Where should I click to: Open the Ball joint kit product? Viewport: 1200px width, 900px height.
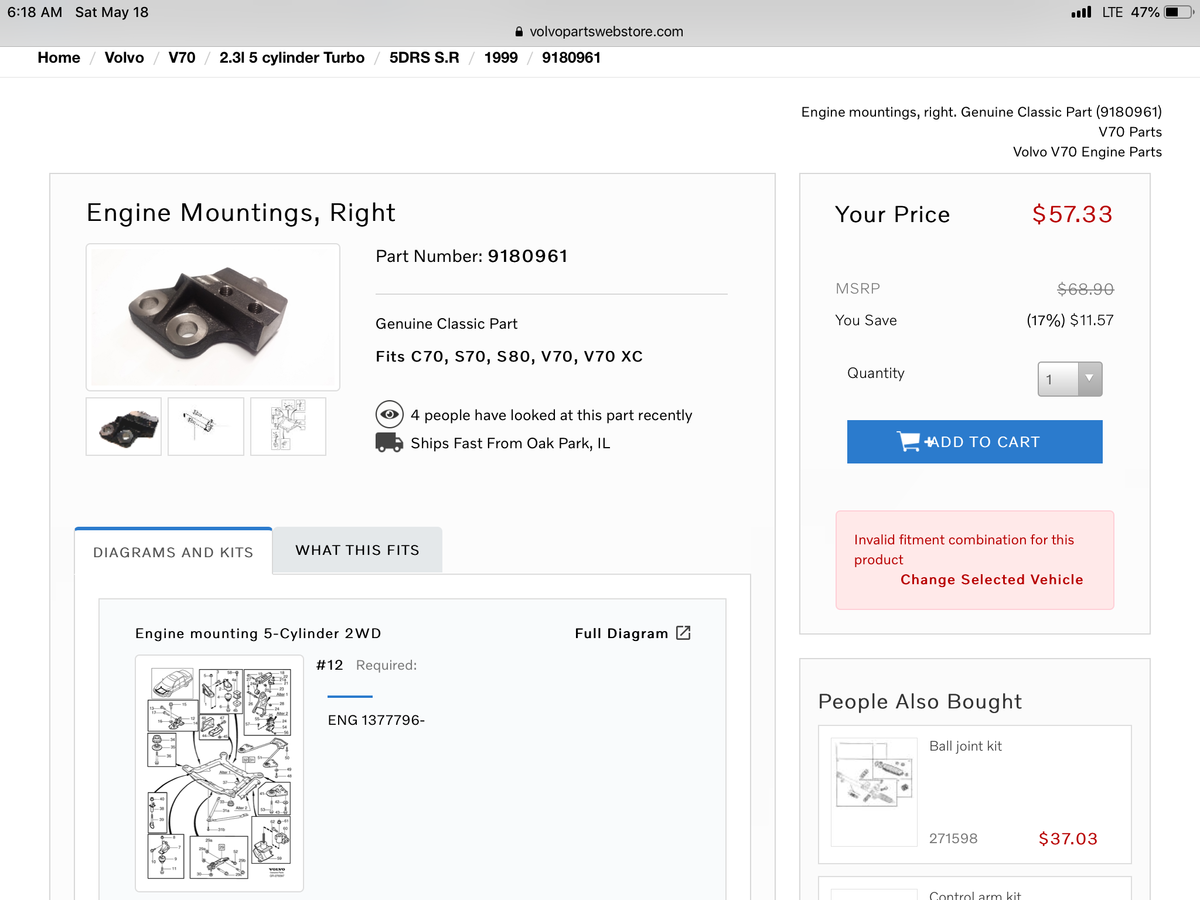coord(965,746)
